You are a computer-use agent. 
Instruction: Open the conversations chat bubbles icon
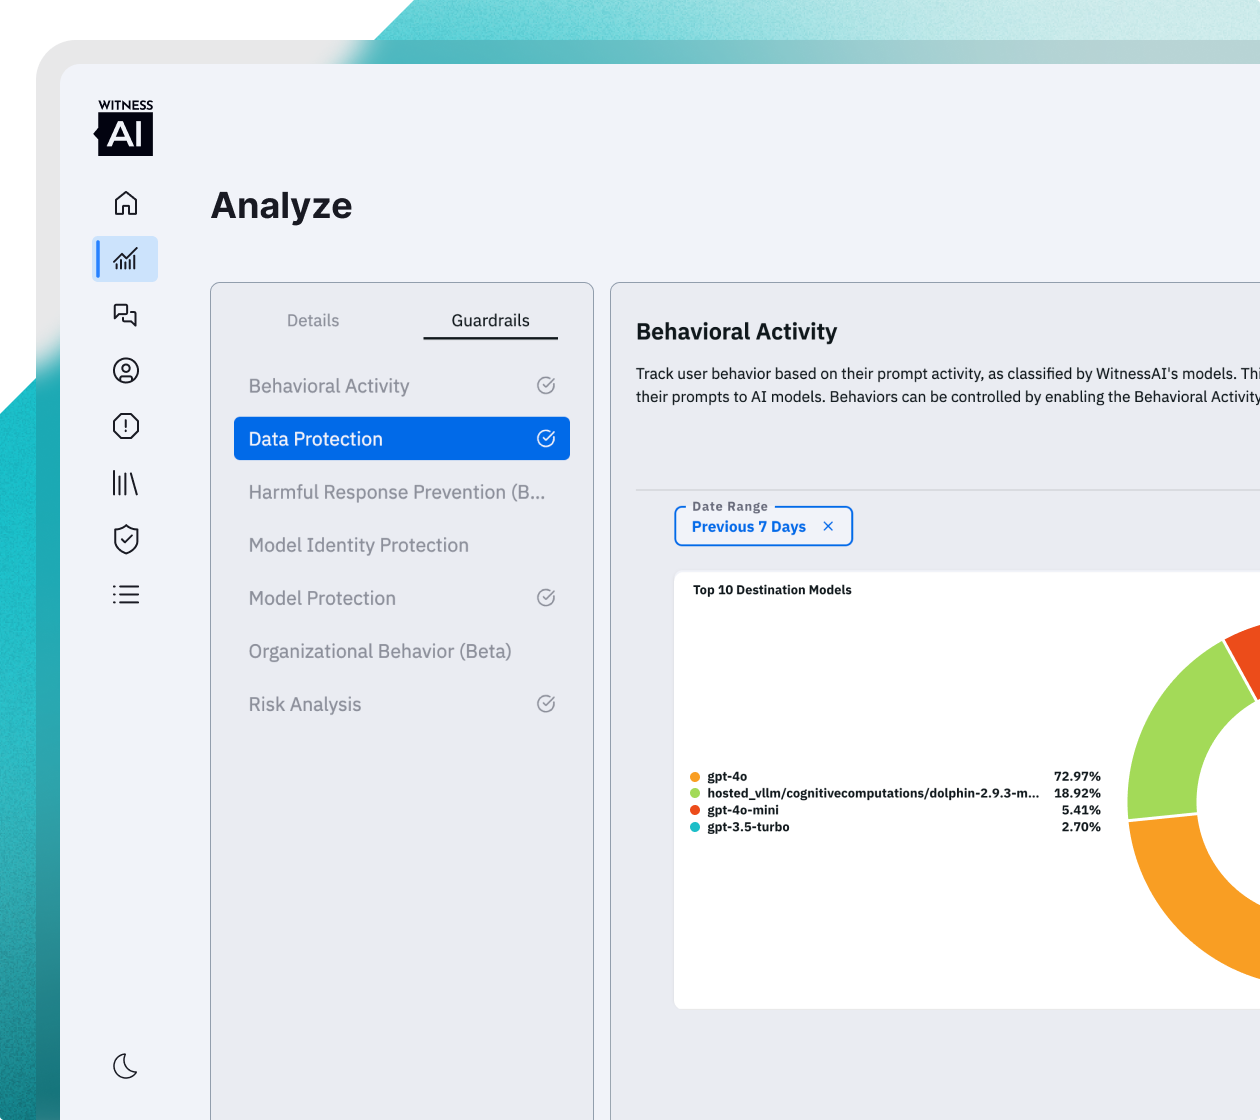pyautogui.click(x=125, y=315)
